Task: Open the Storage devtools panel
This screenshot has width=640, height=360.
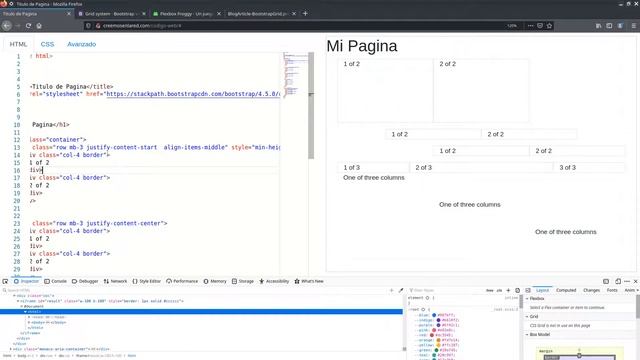Action: 243,281
